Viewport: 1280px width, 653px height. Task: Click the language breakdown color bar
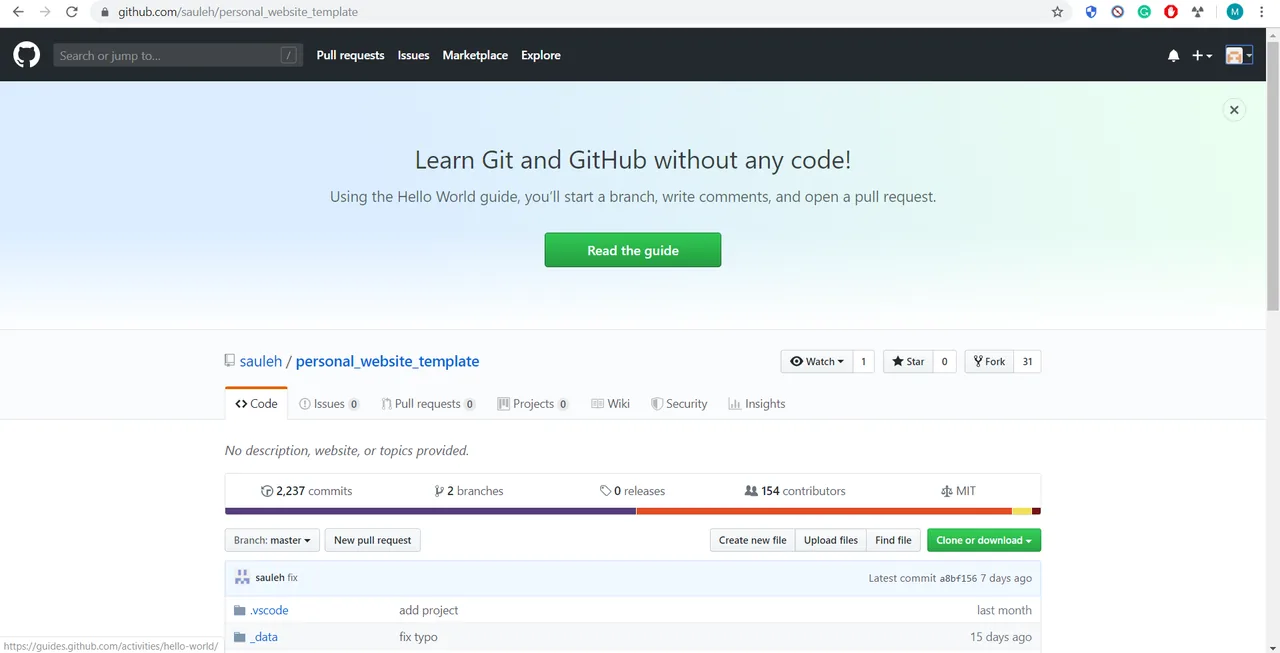[x=633, y=511]
